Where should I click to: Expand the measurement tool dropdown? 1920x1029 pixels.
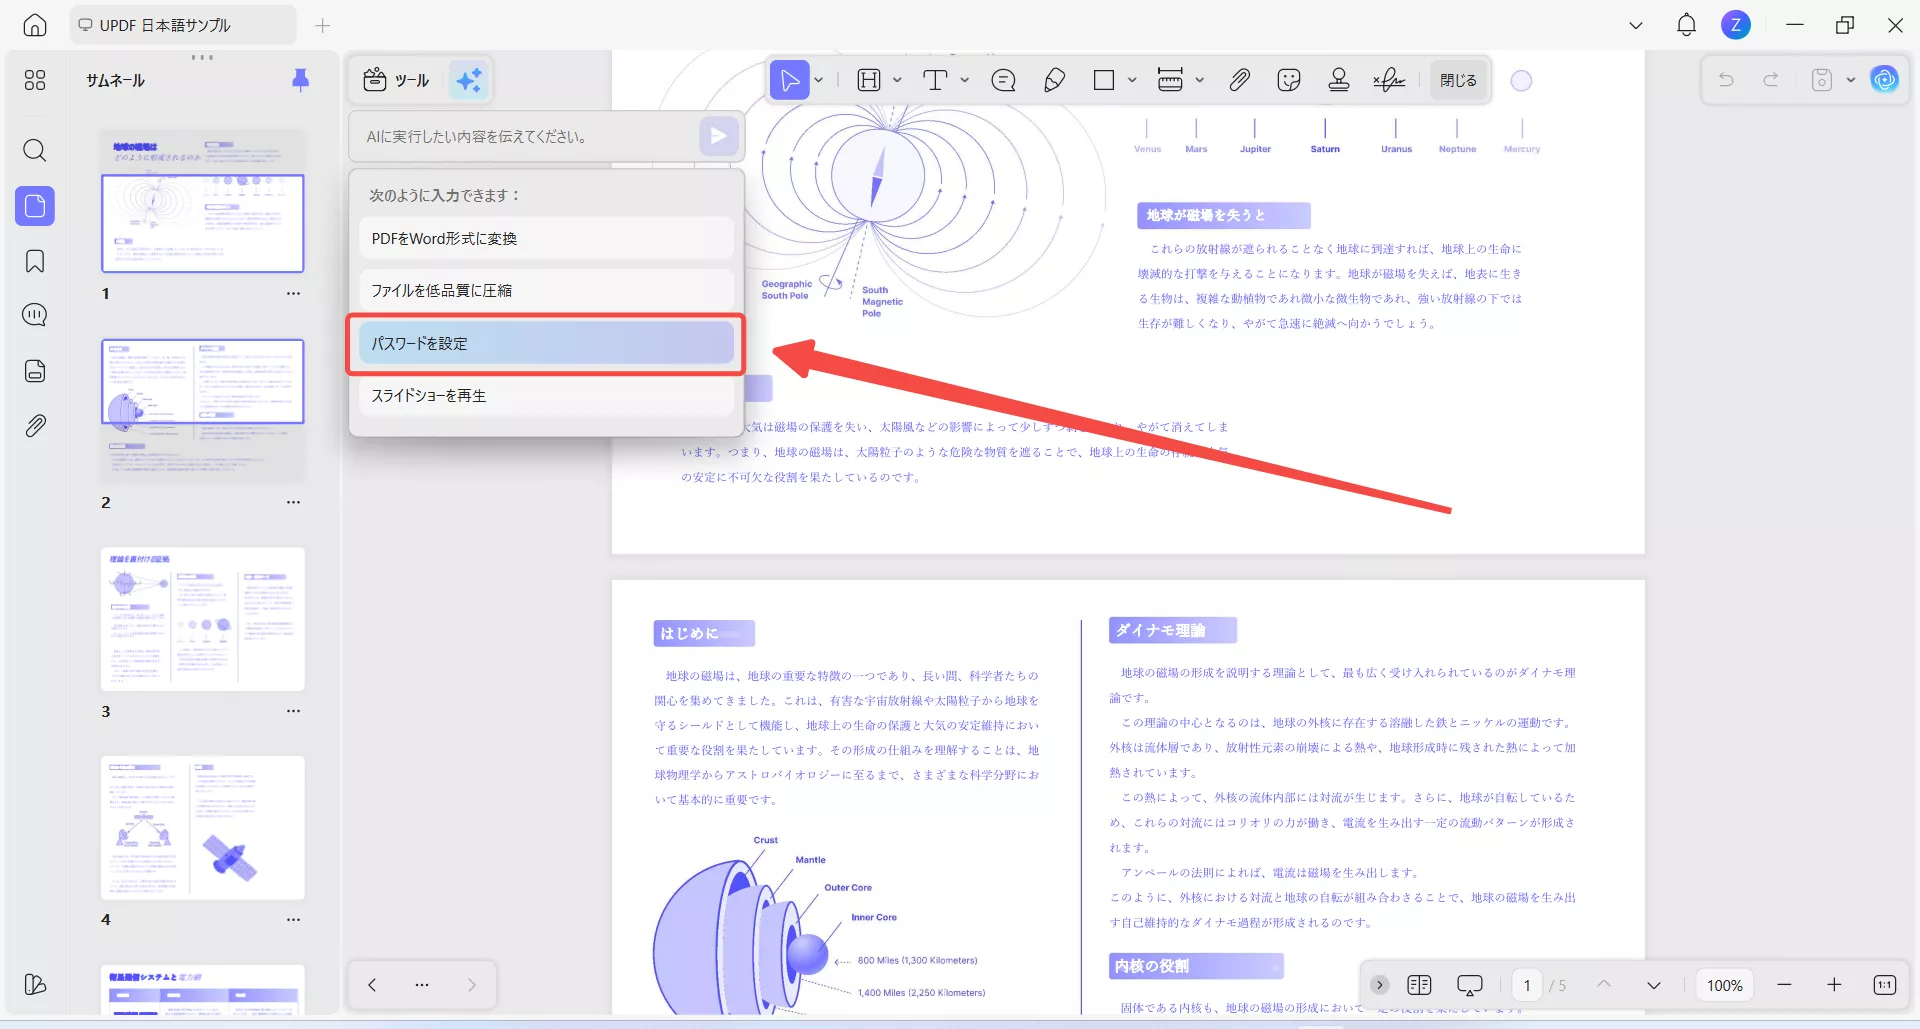click(x=1200, y=80)
